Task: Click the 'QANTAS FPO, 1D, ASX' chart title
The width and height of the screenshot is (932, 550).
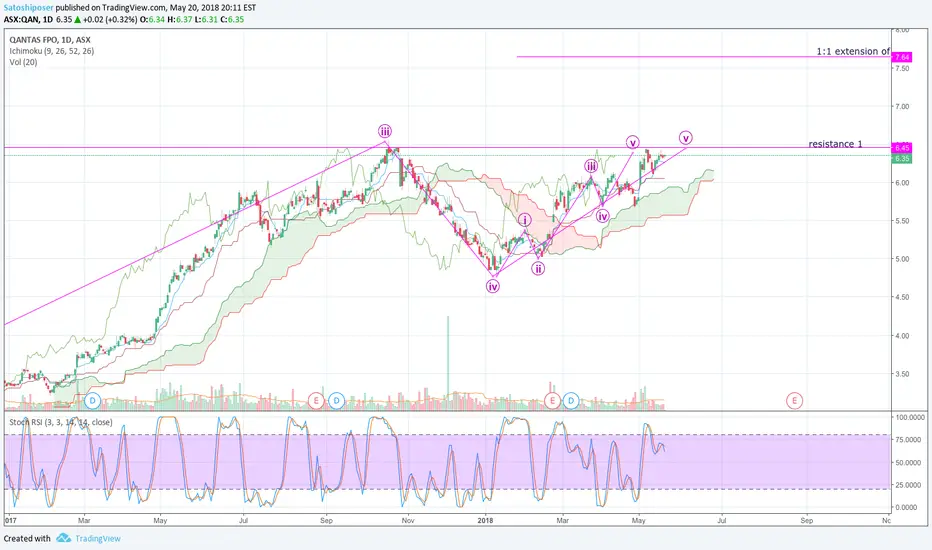Action: 50,40
